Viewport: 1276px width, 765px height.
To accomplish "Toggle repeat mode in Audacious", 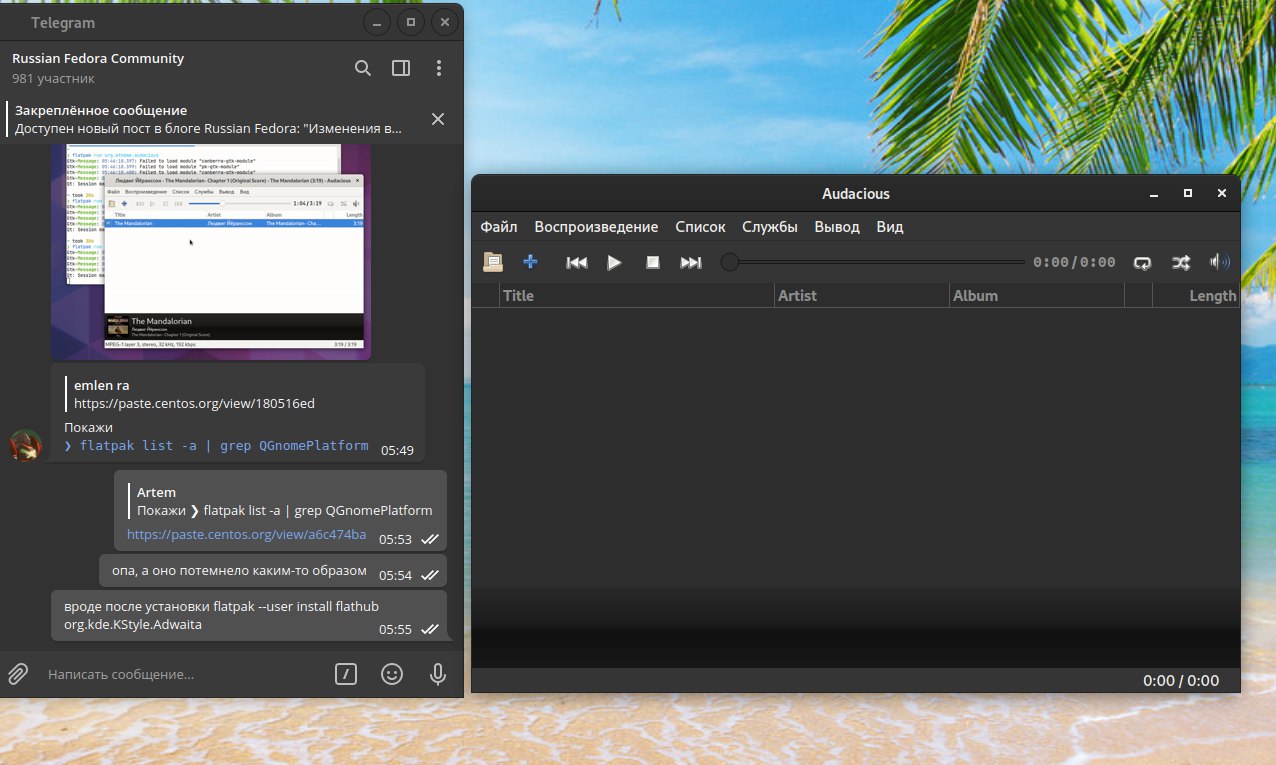I will [1142, 262].
